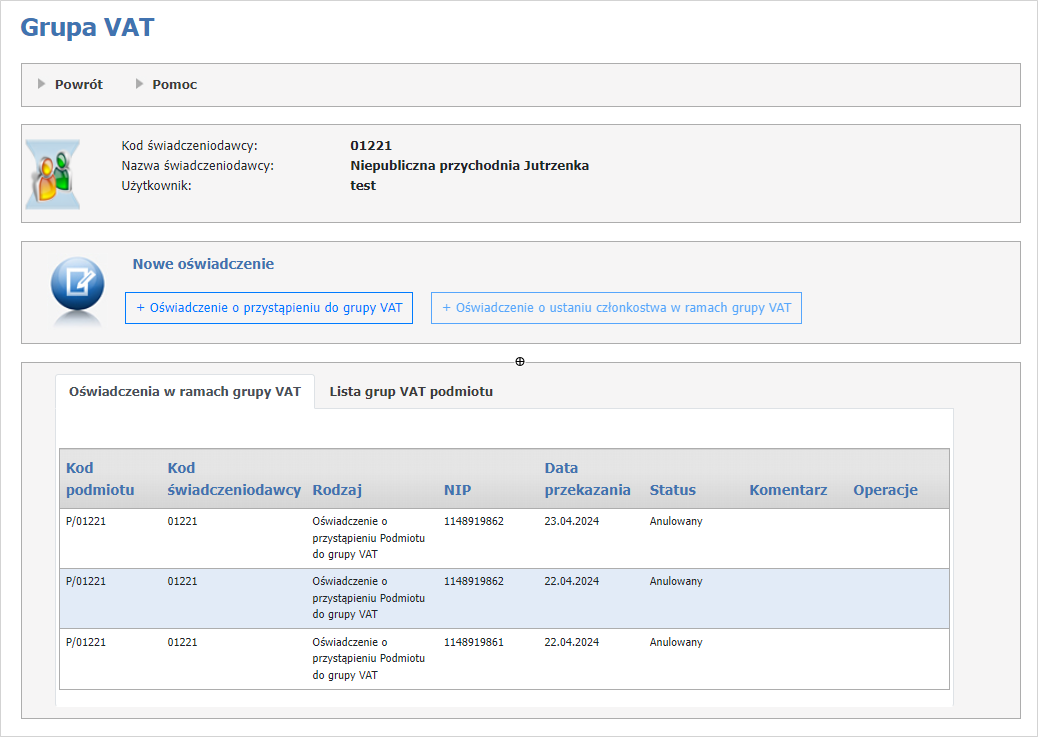Select the row with NIP 1148919861
The image size is (1038, 737).
(x=504, y=658)
